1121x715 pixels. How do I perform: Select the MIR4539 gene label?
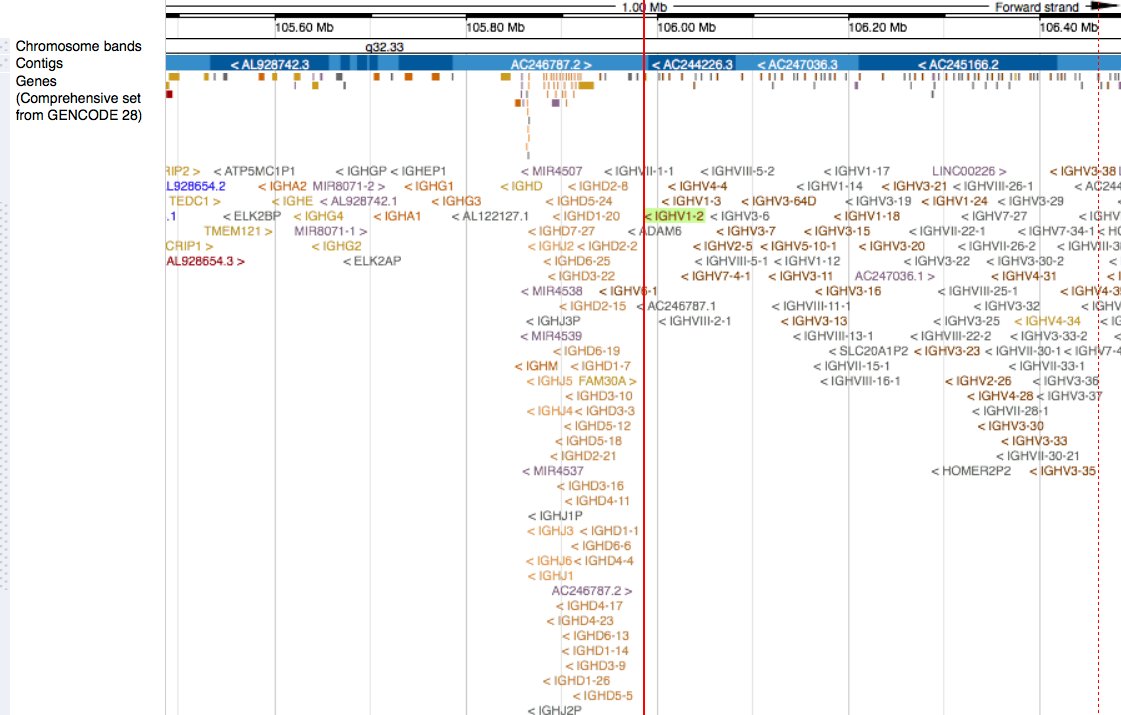(551, 336)
